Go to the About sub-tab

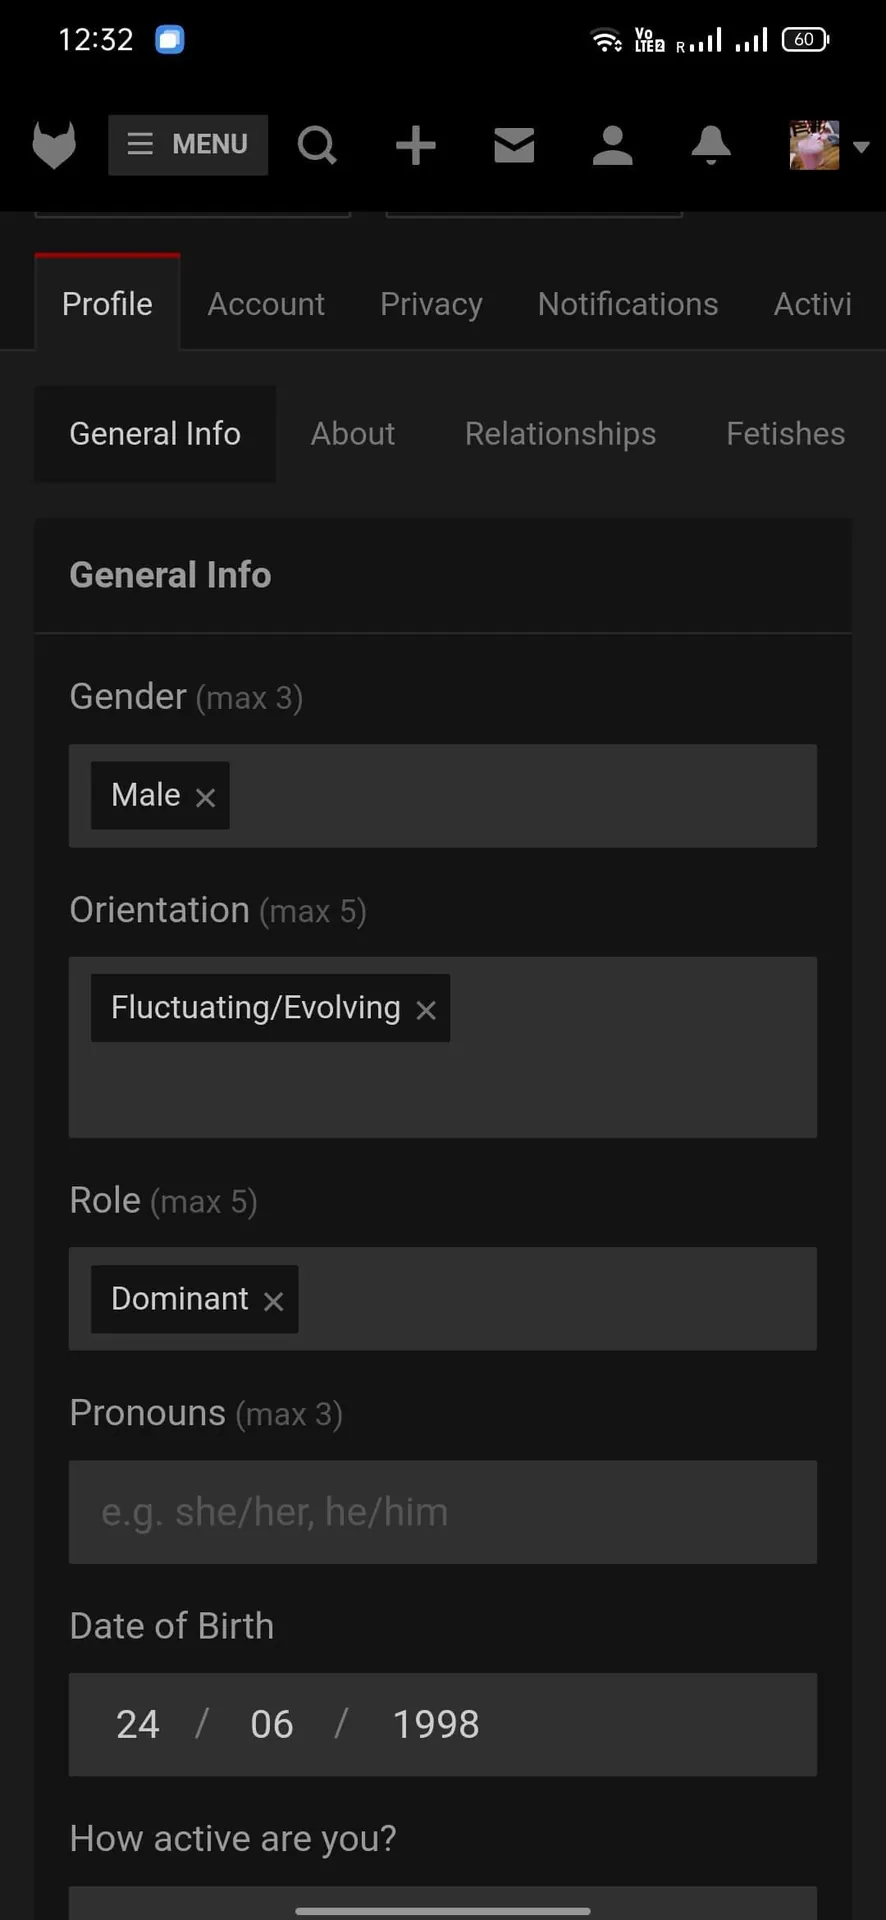353,434
